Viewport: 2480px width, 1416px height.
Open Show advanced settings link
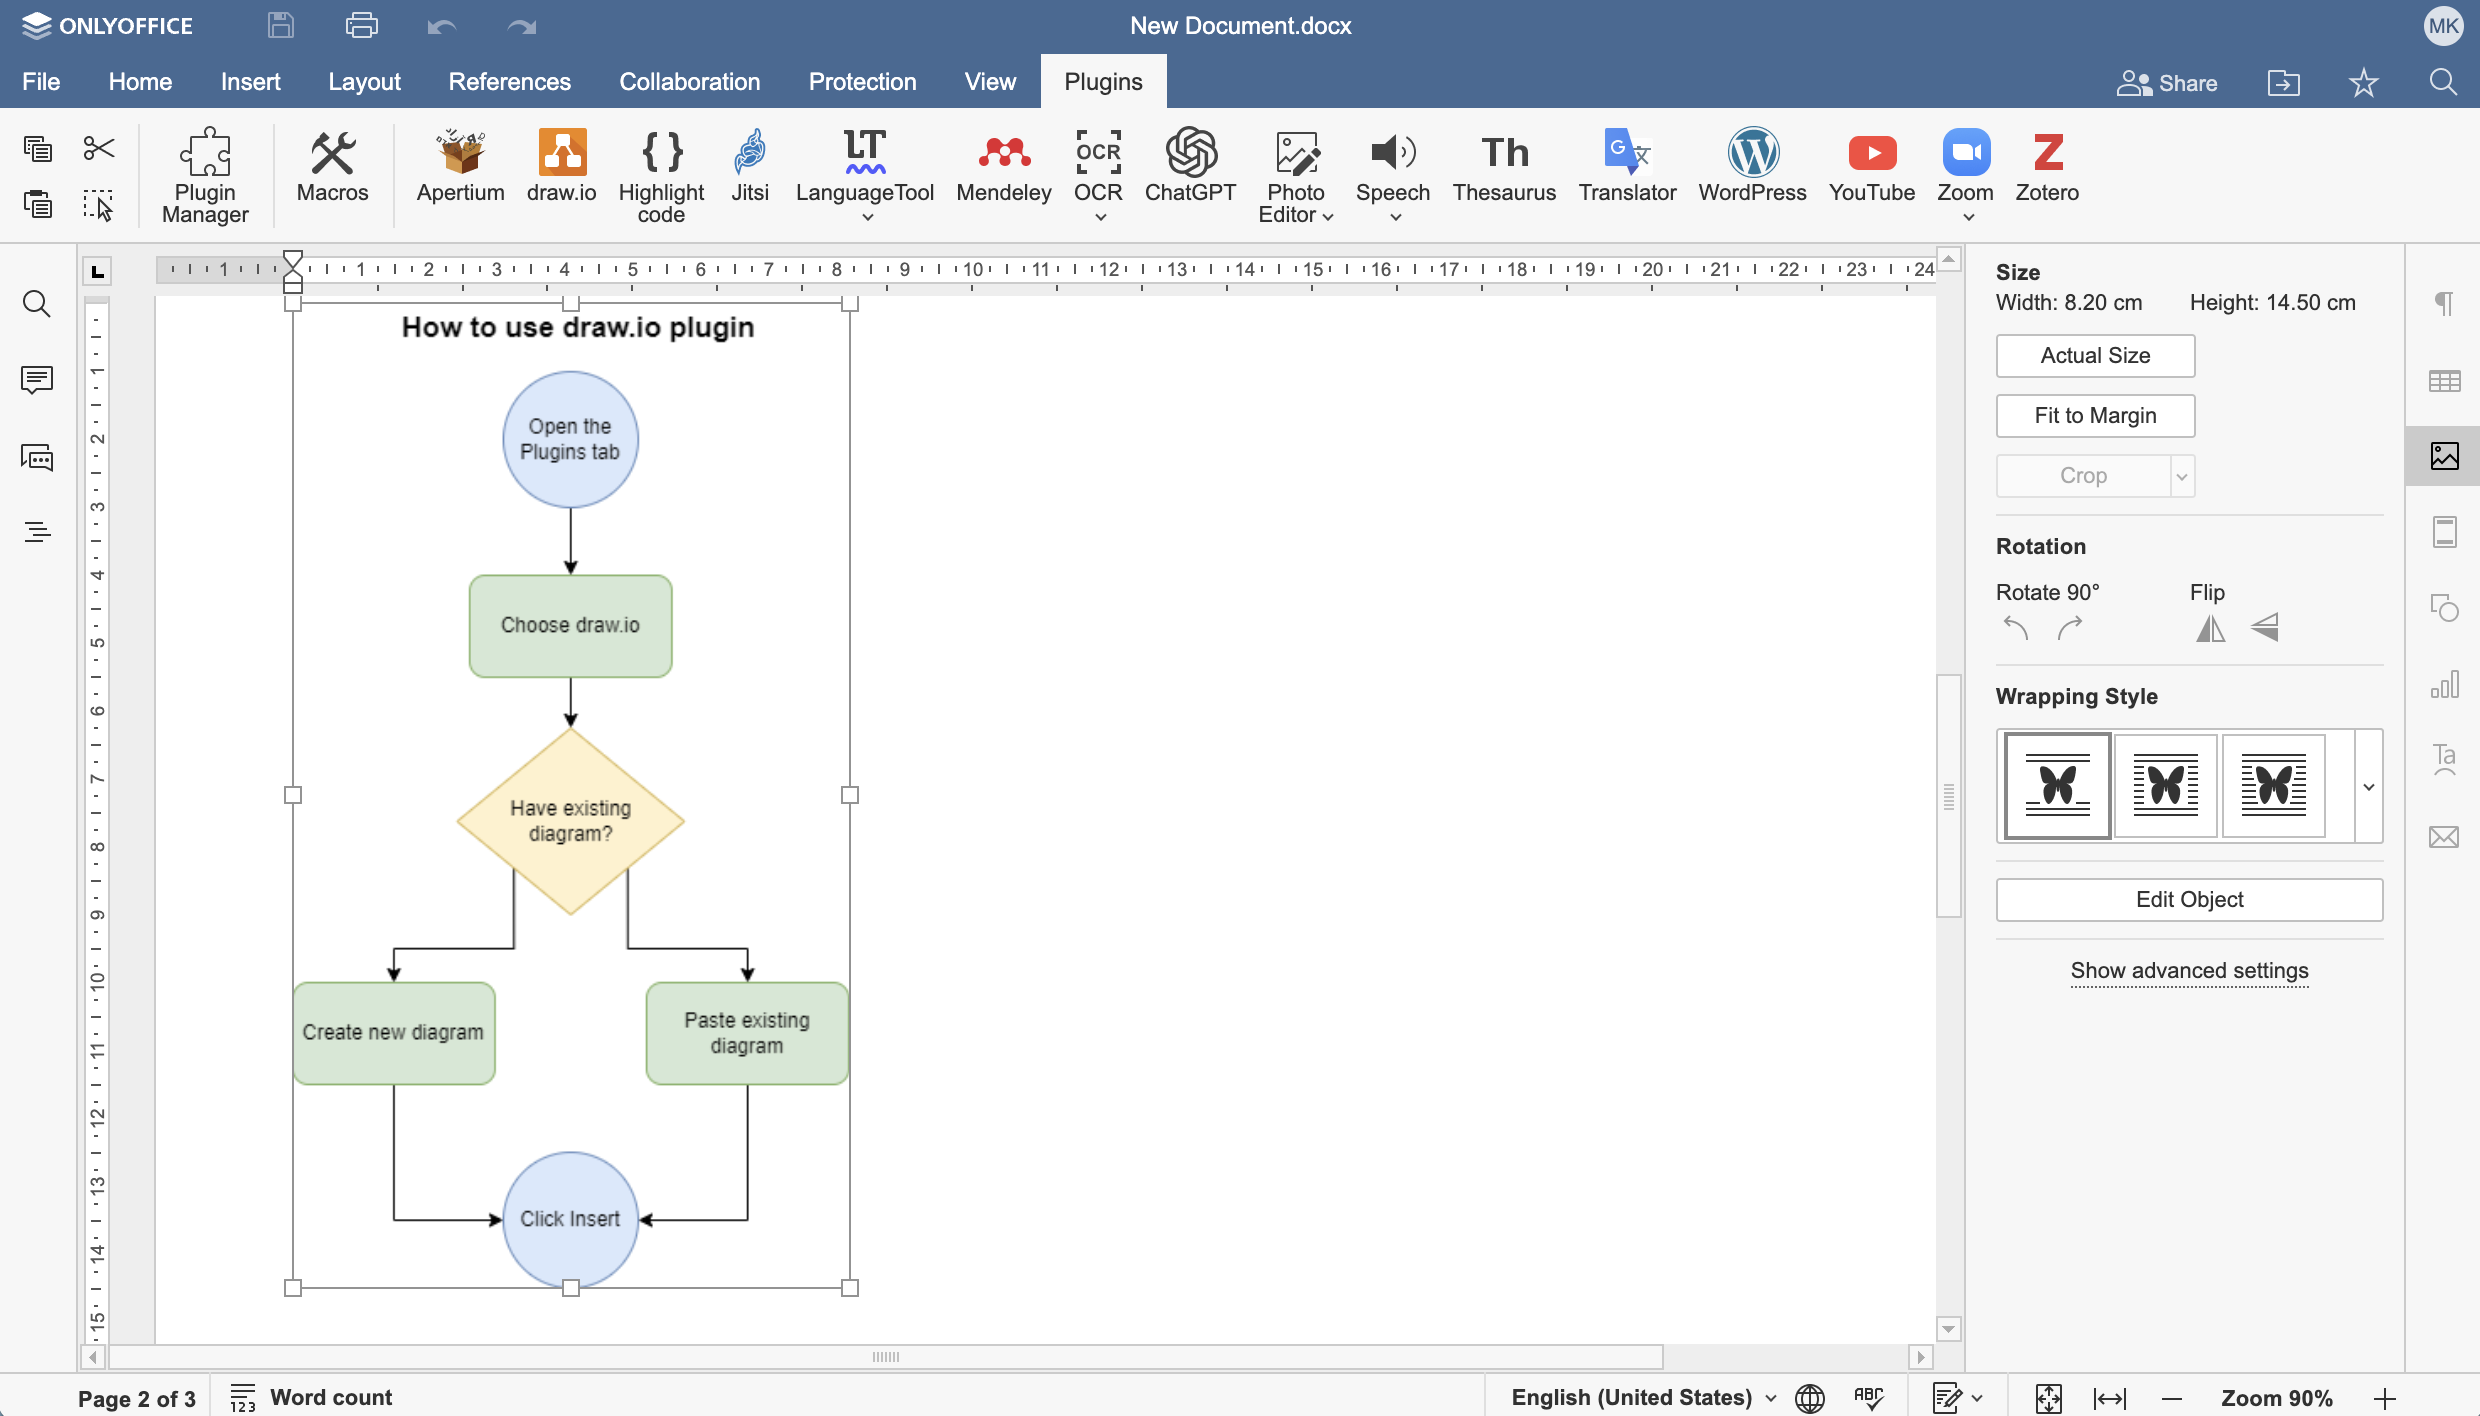click(2189, 971)
